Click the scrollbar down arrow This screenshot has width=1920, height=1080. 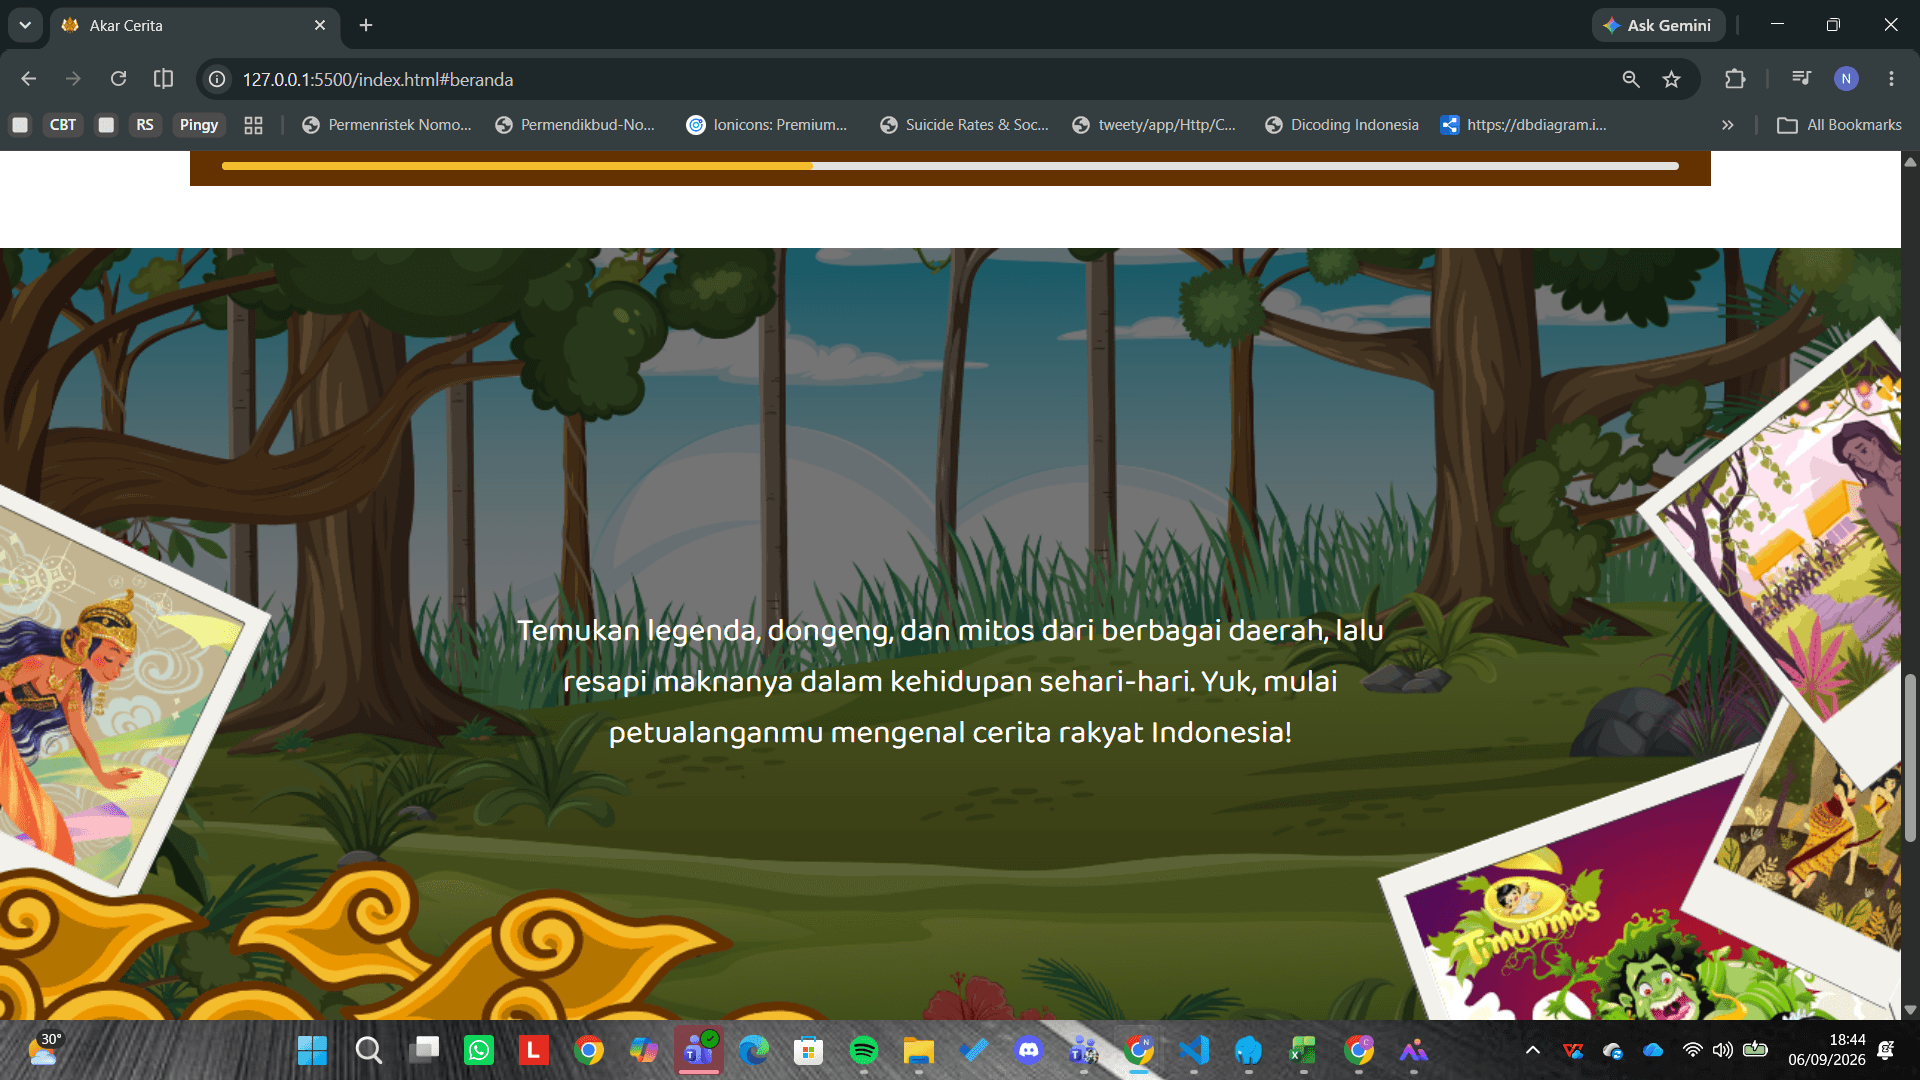[x=1910, y=1010]
